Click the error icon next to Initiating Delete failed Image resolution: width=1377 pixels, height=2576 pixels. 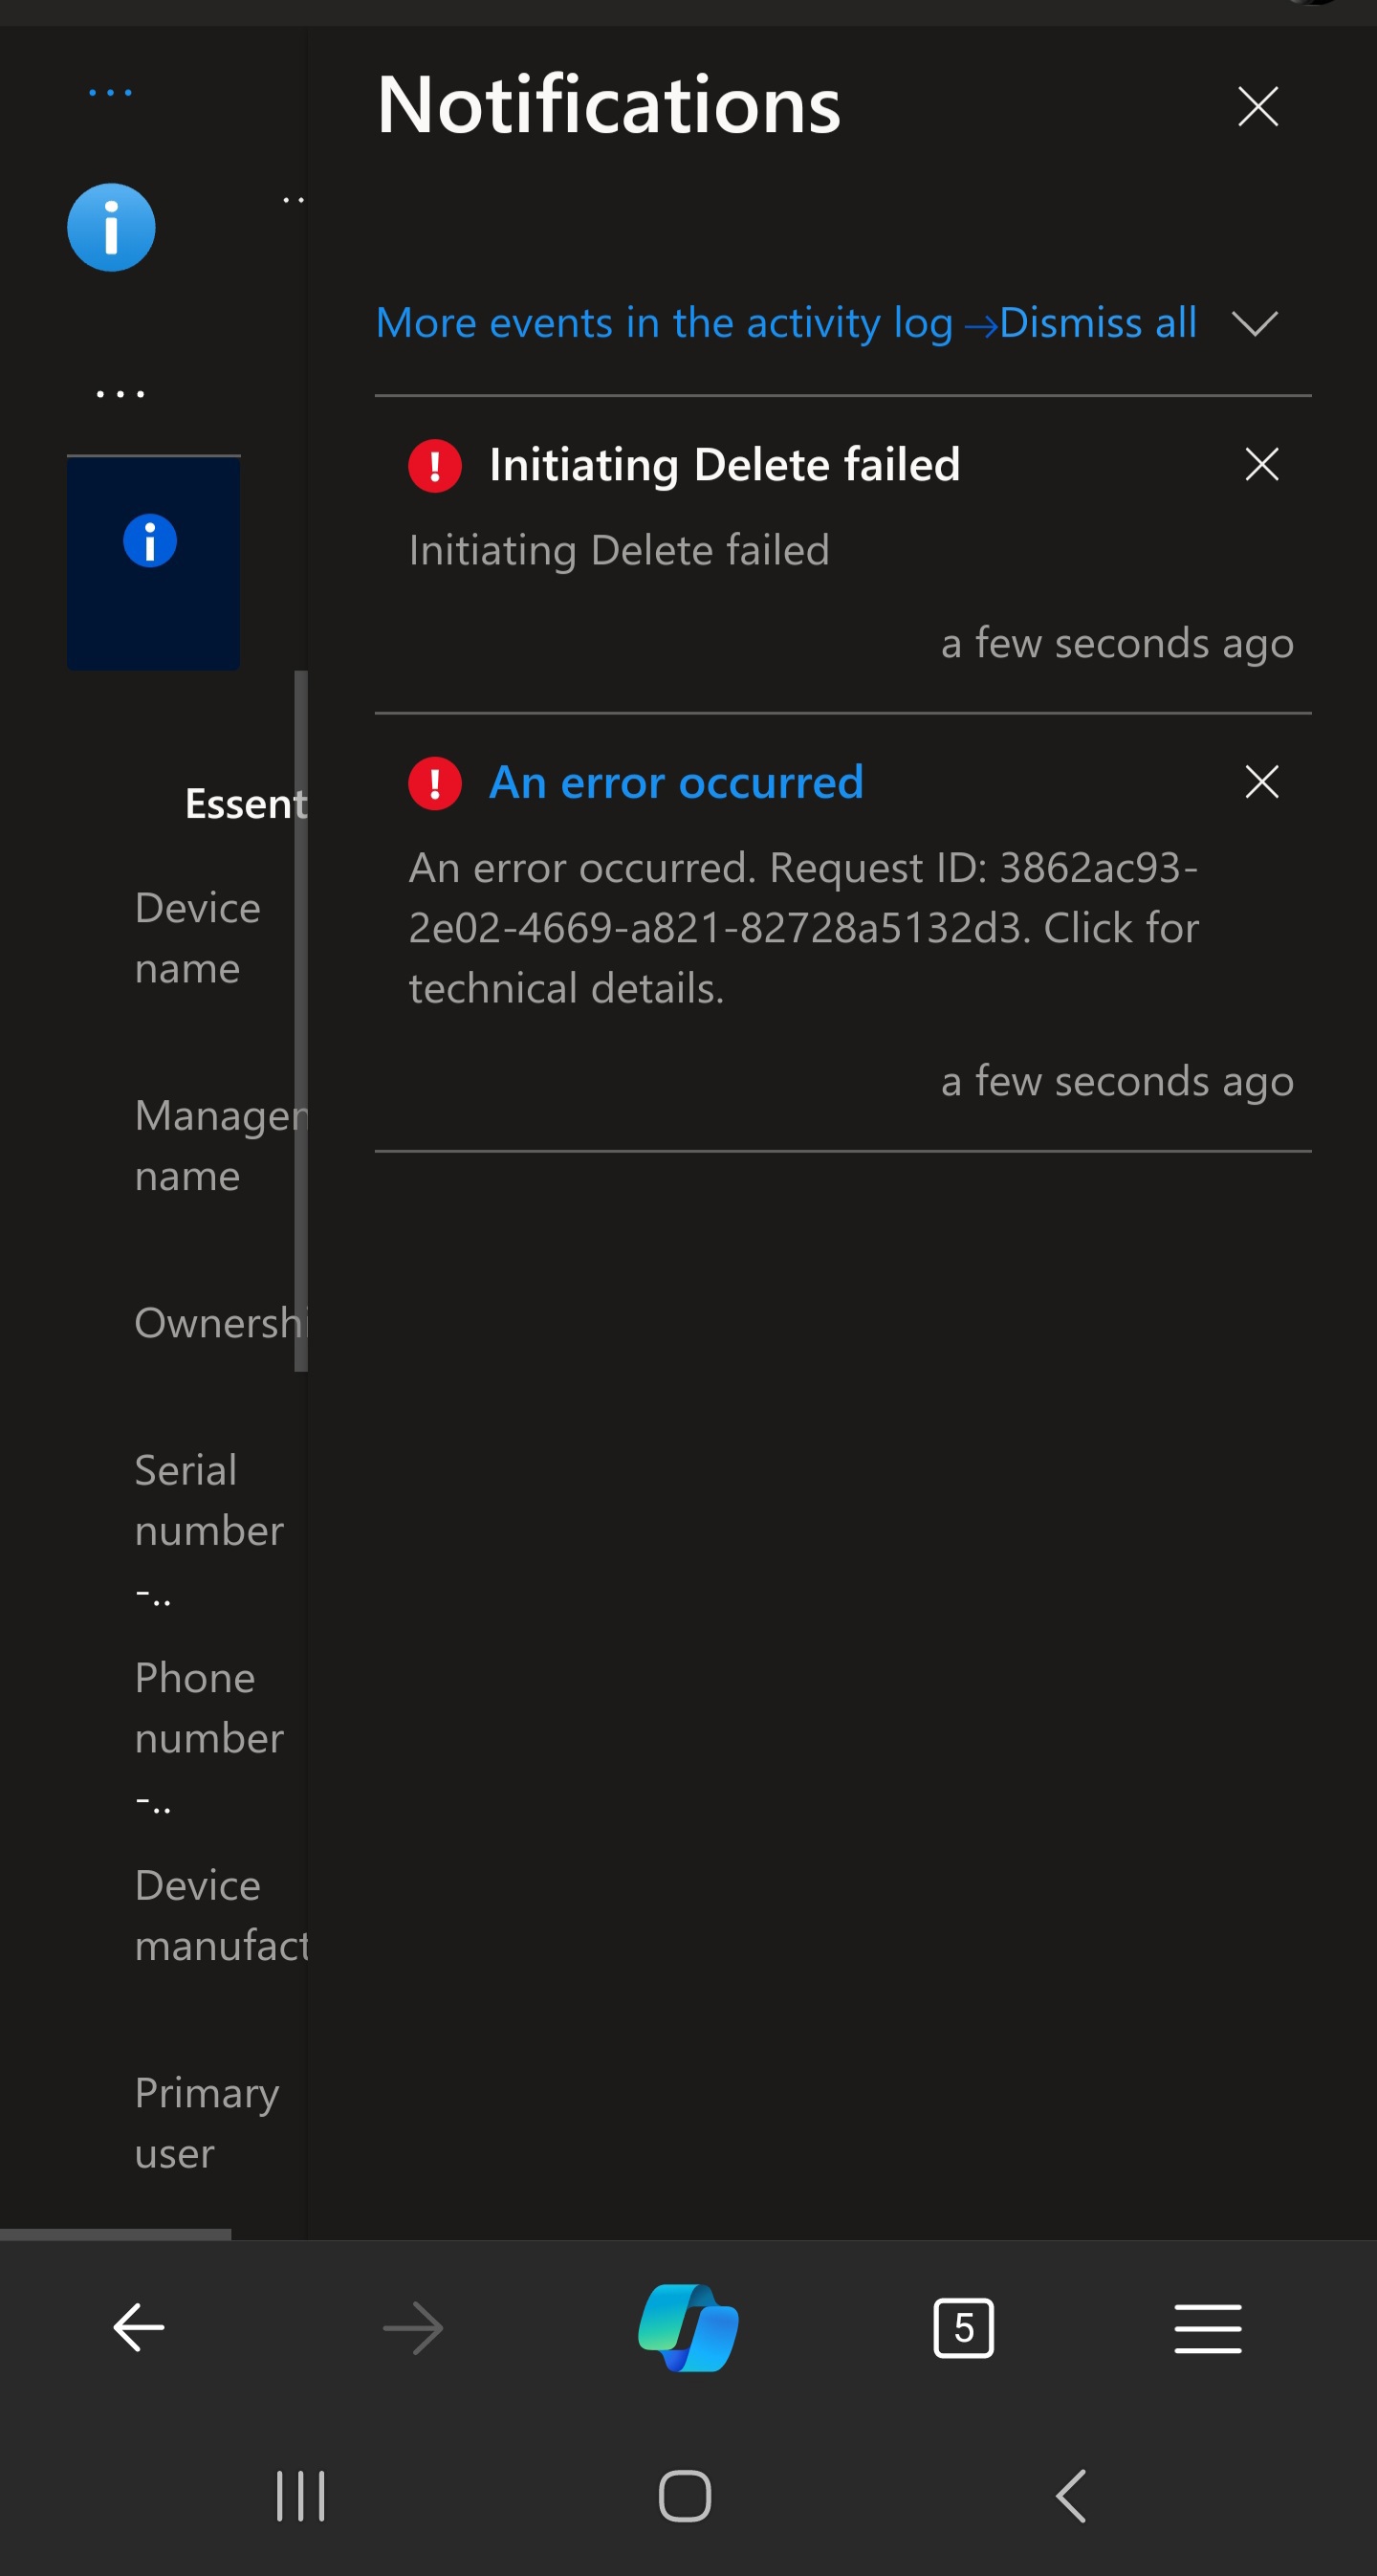[x=435, y=464]
